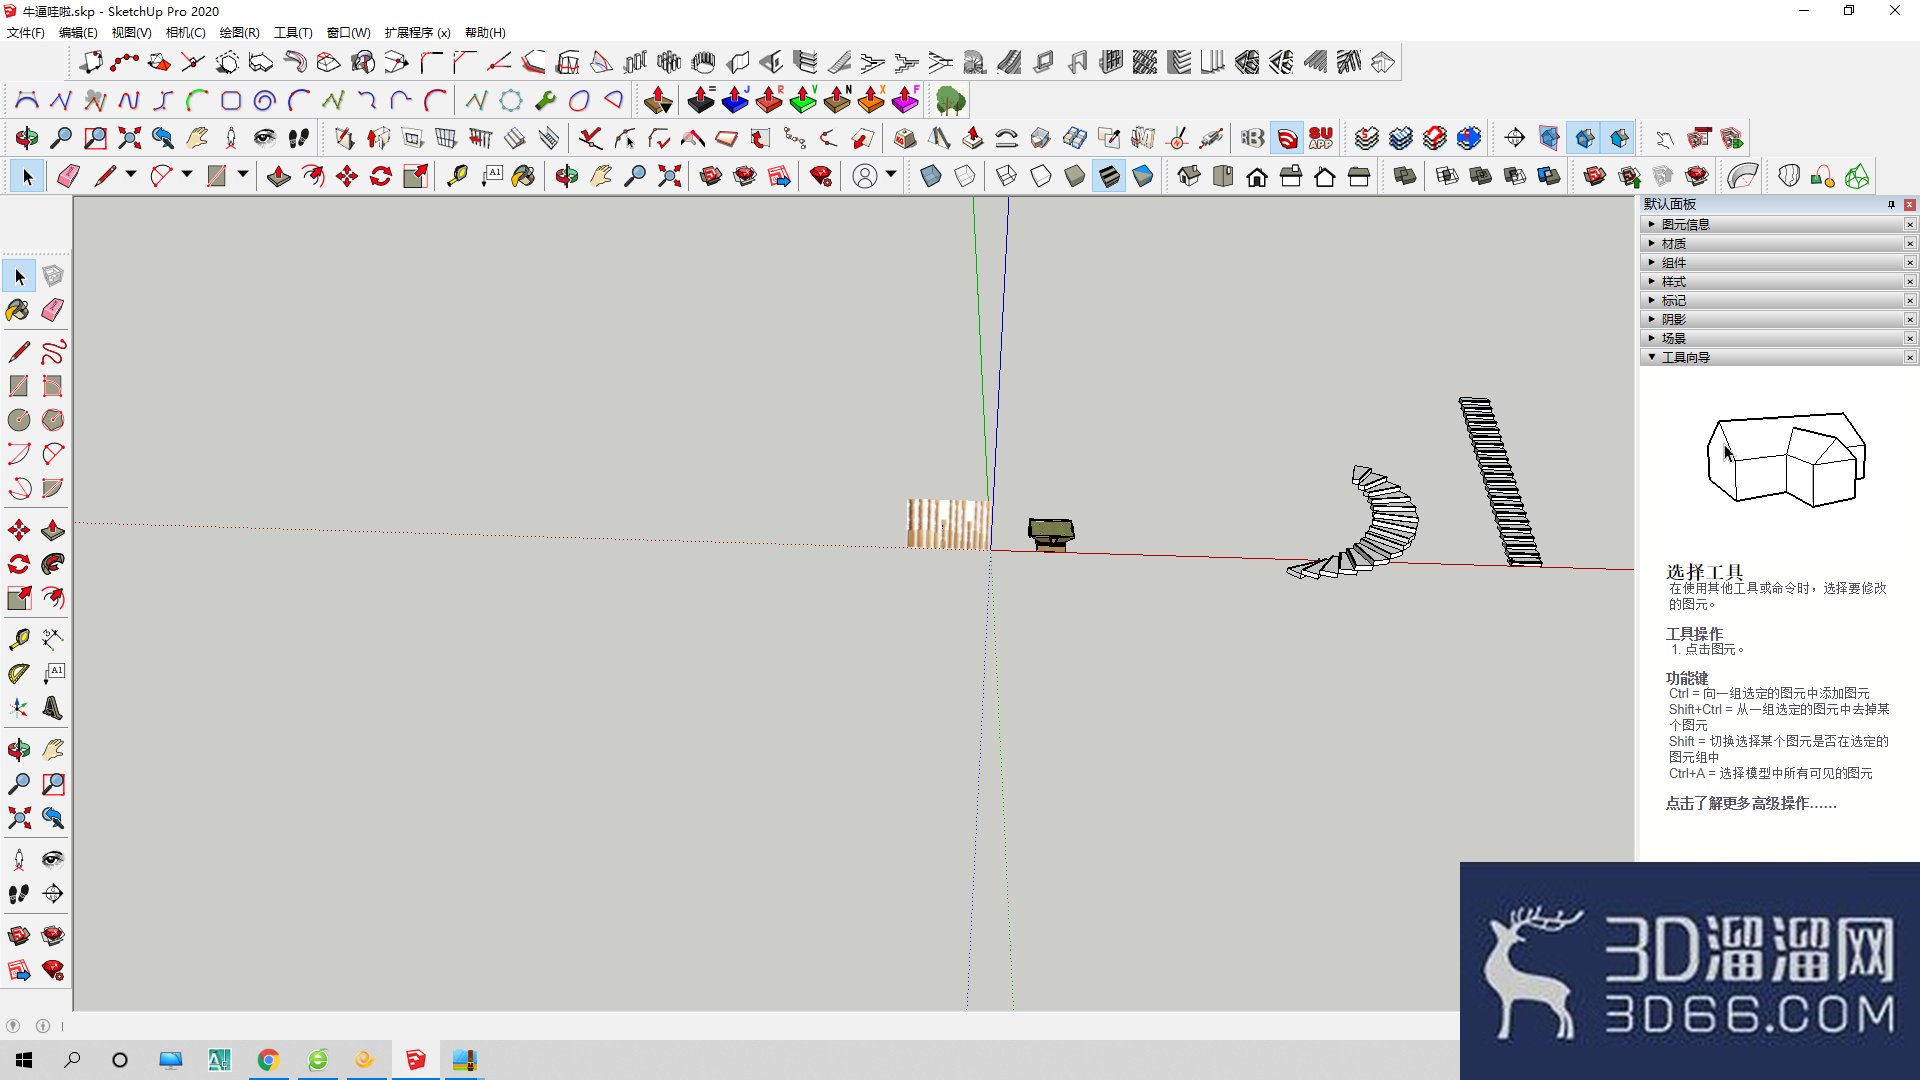1920x1080 pixels.
Task: Enable Wireframe face style
Action: click(1007, 177)
